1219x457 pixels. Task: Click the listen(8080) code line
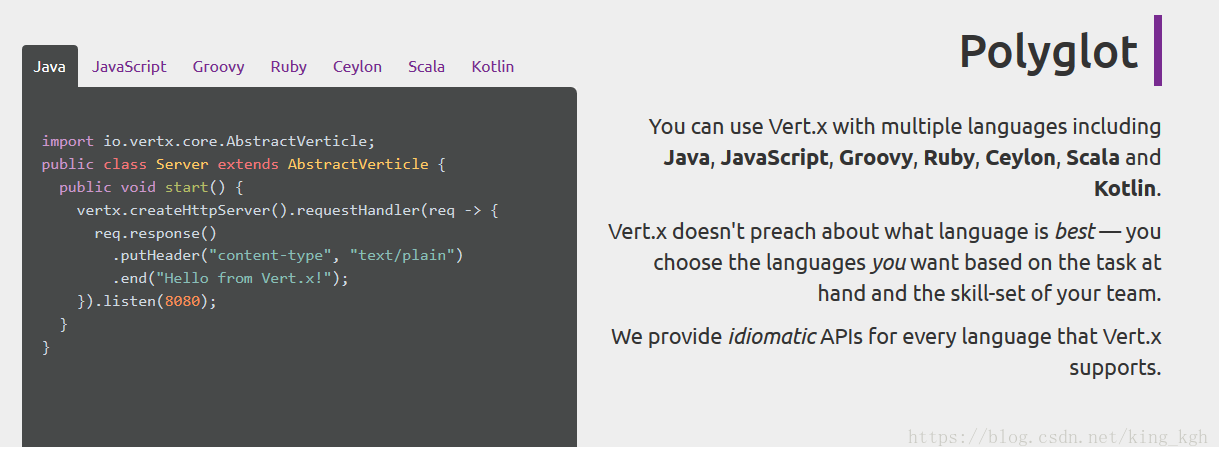click(147, 302)
